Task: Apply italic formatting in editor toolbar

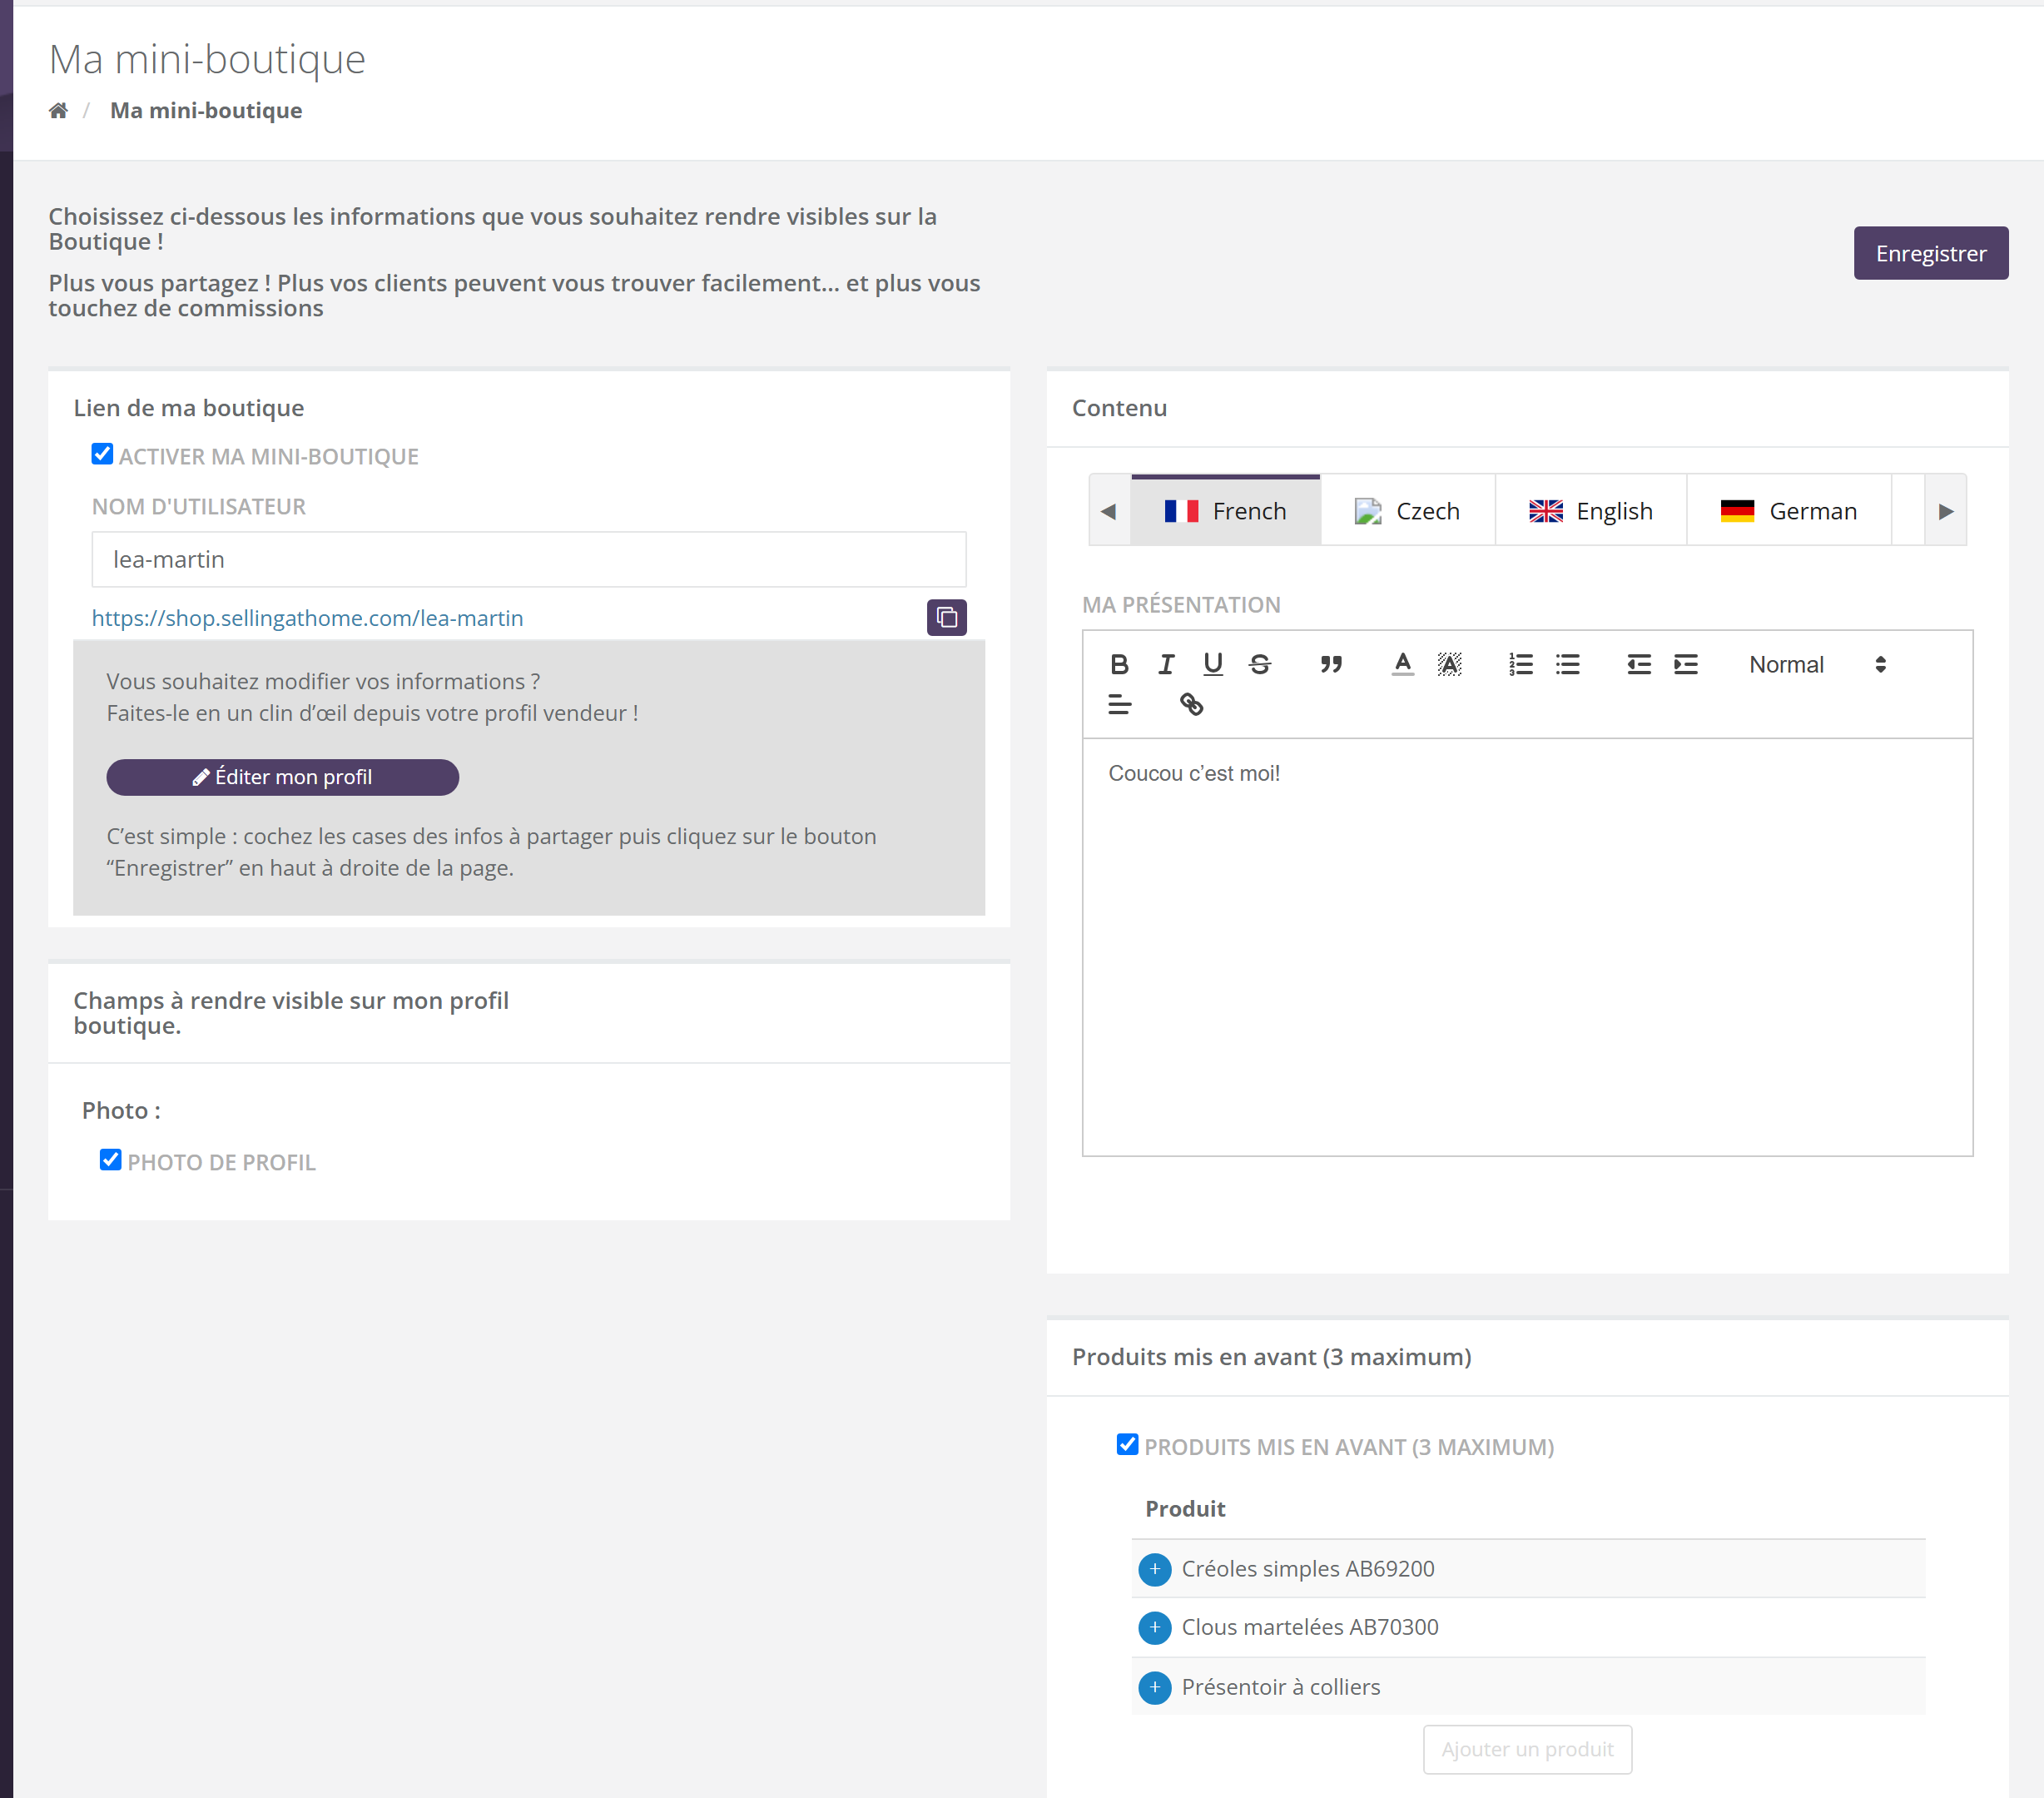Action: click(x=1166, y=664)
